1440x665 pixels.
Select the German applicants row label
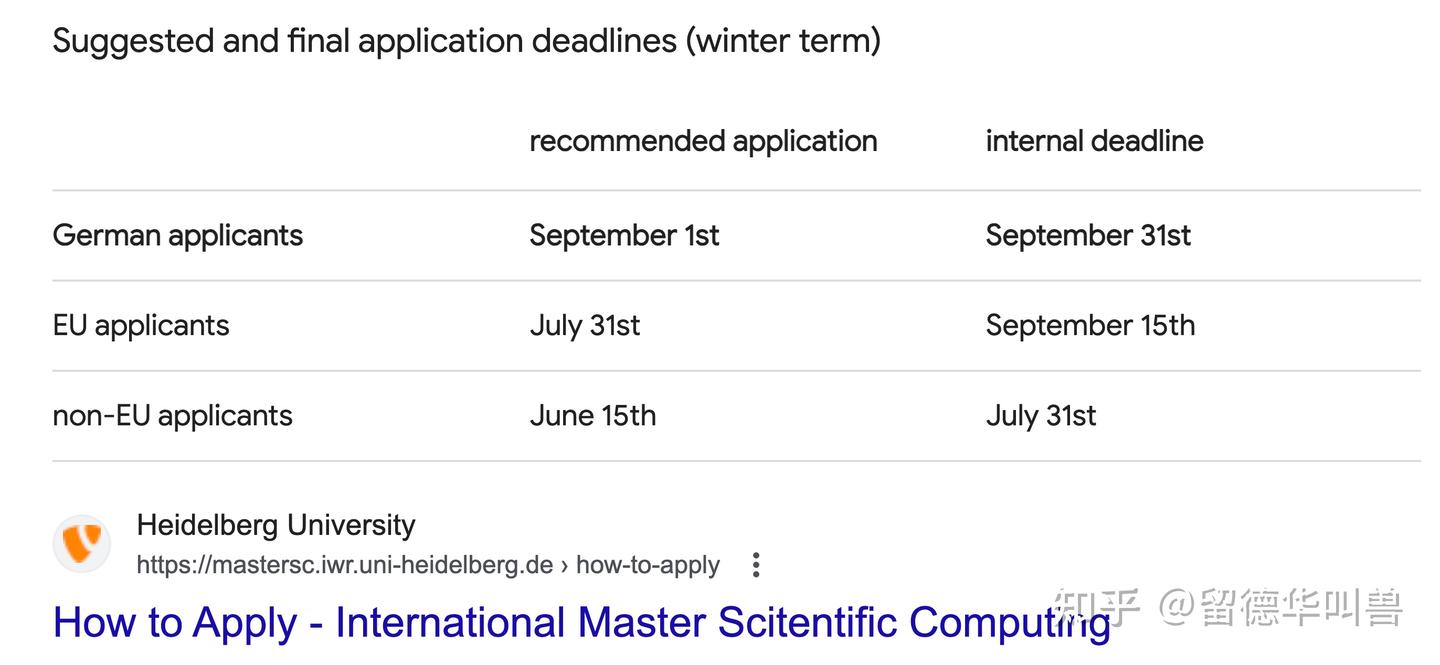(x=178, y=235)
